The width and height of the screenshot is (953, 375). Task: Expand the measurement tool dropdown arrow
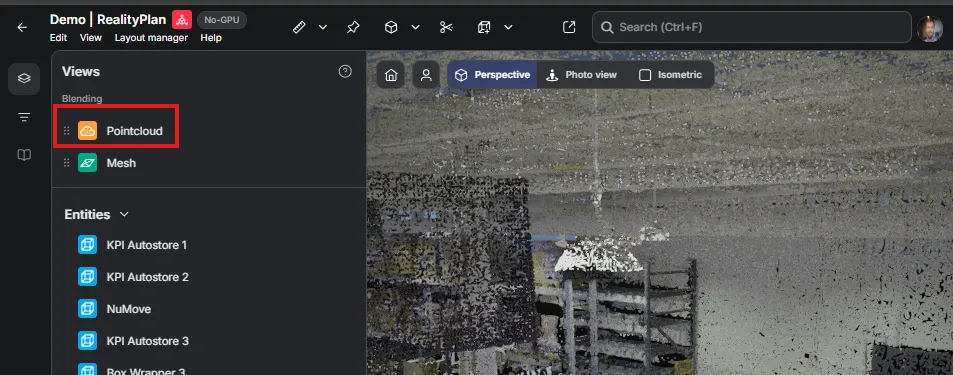323,27
